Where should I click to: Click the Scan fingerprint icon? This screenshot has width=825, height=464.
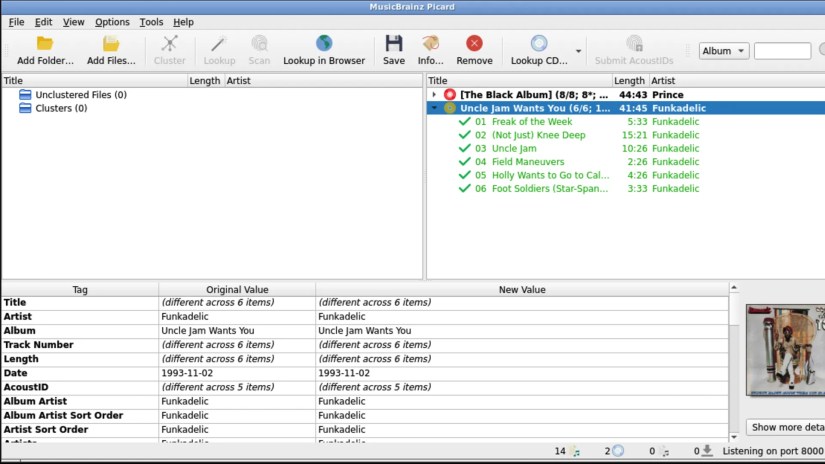coord(259,44)
